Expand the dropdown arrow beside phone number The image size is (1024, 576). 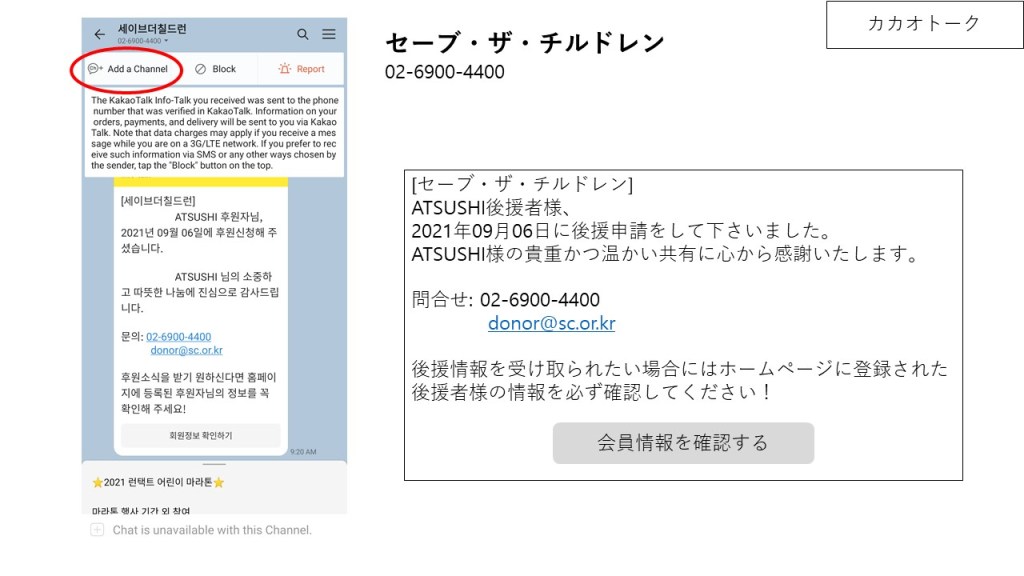pyautogui.click(x=167, y=42)
